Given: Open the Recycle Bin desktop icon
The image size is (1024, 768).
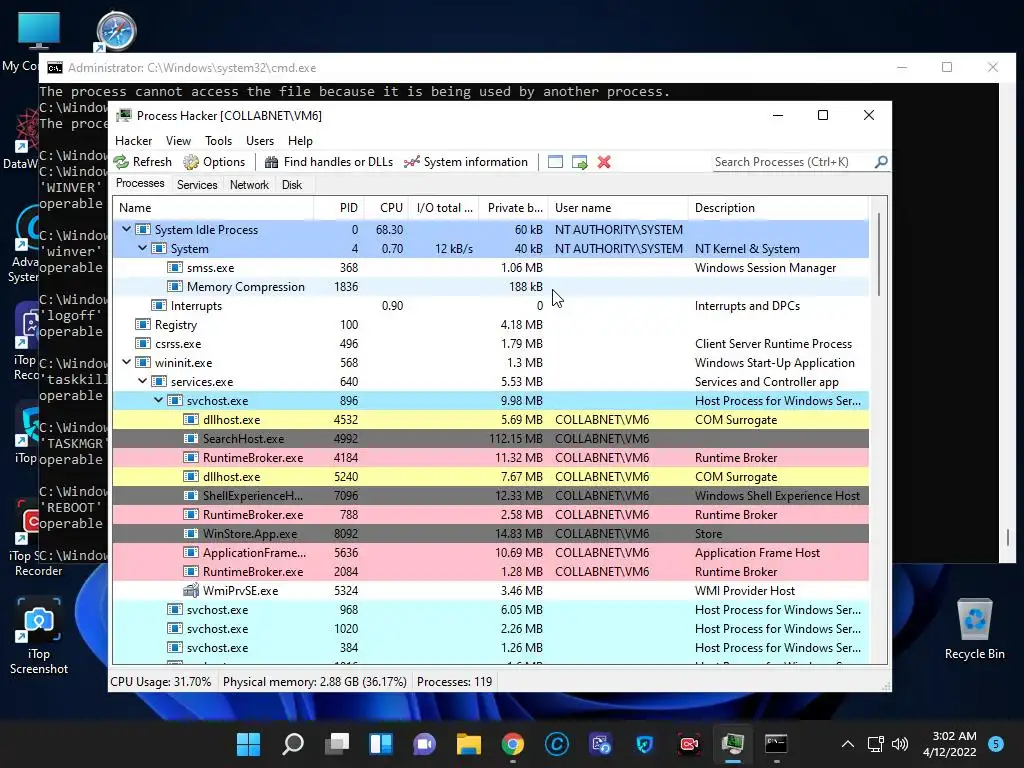Looking at the screenshot, I should [x=974, y=630].
